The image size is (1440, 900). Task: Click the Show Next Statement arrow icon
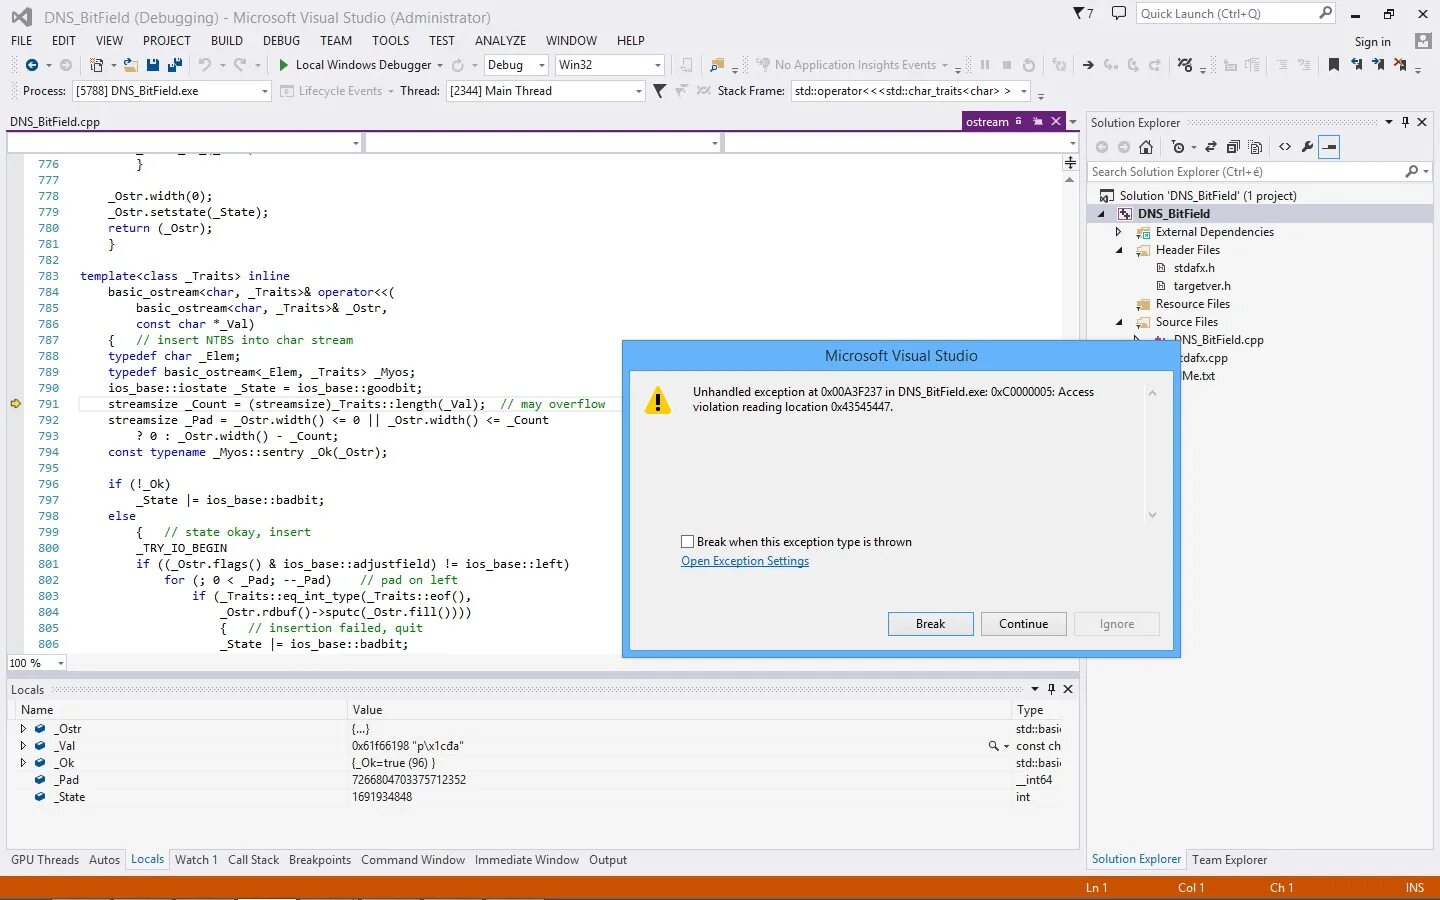[1088, 65]
